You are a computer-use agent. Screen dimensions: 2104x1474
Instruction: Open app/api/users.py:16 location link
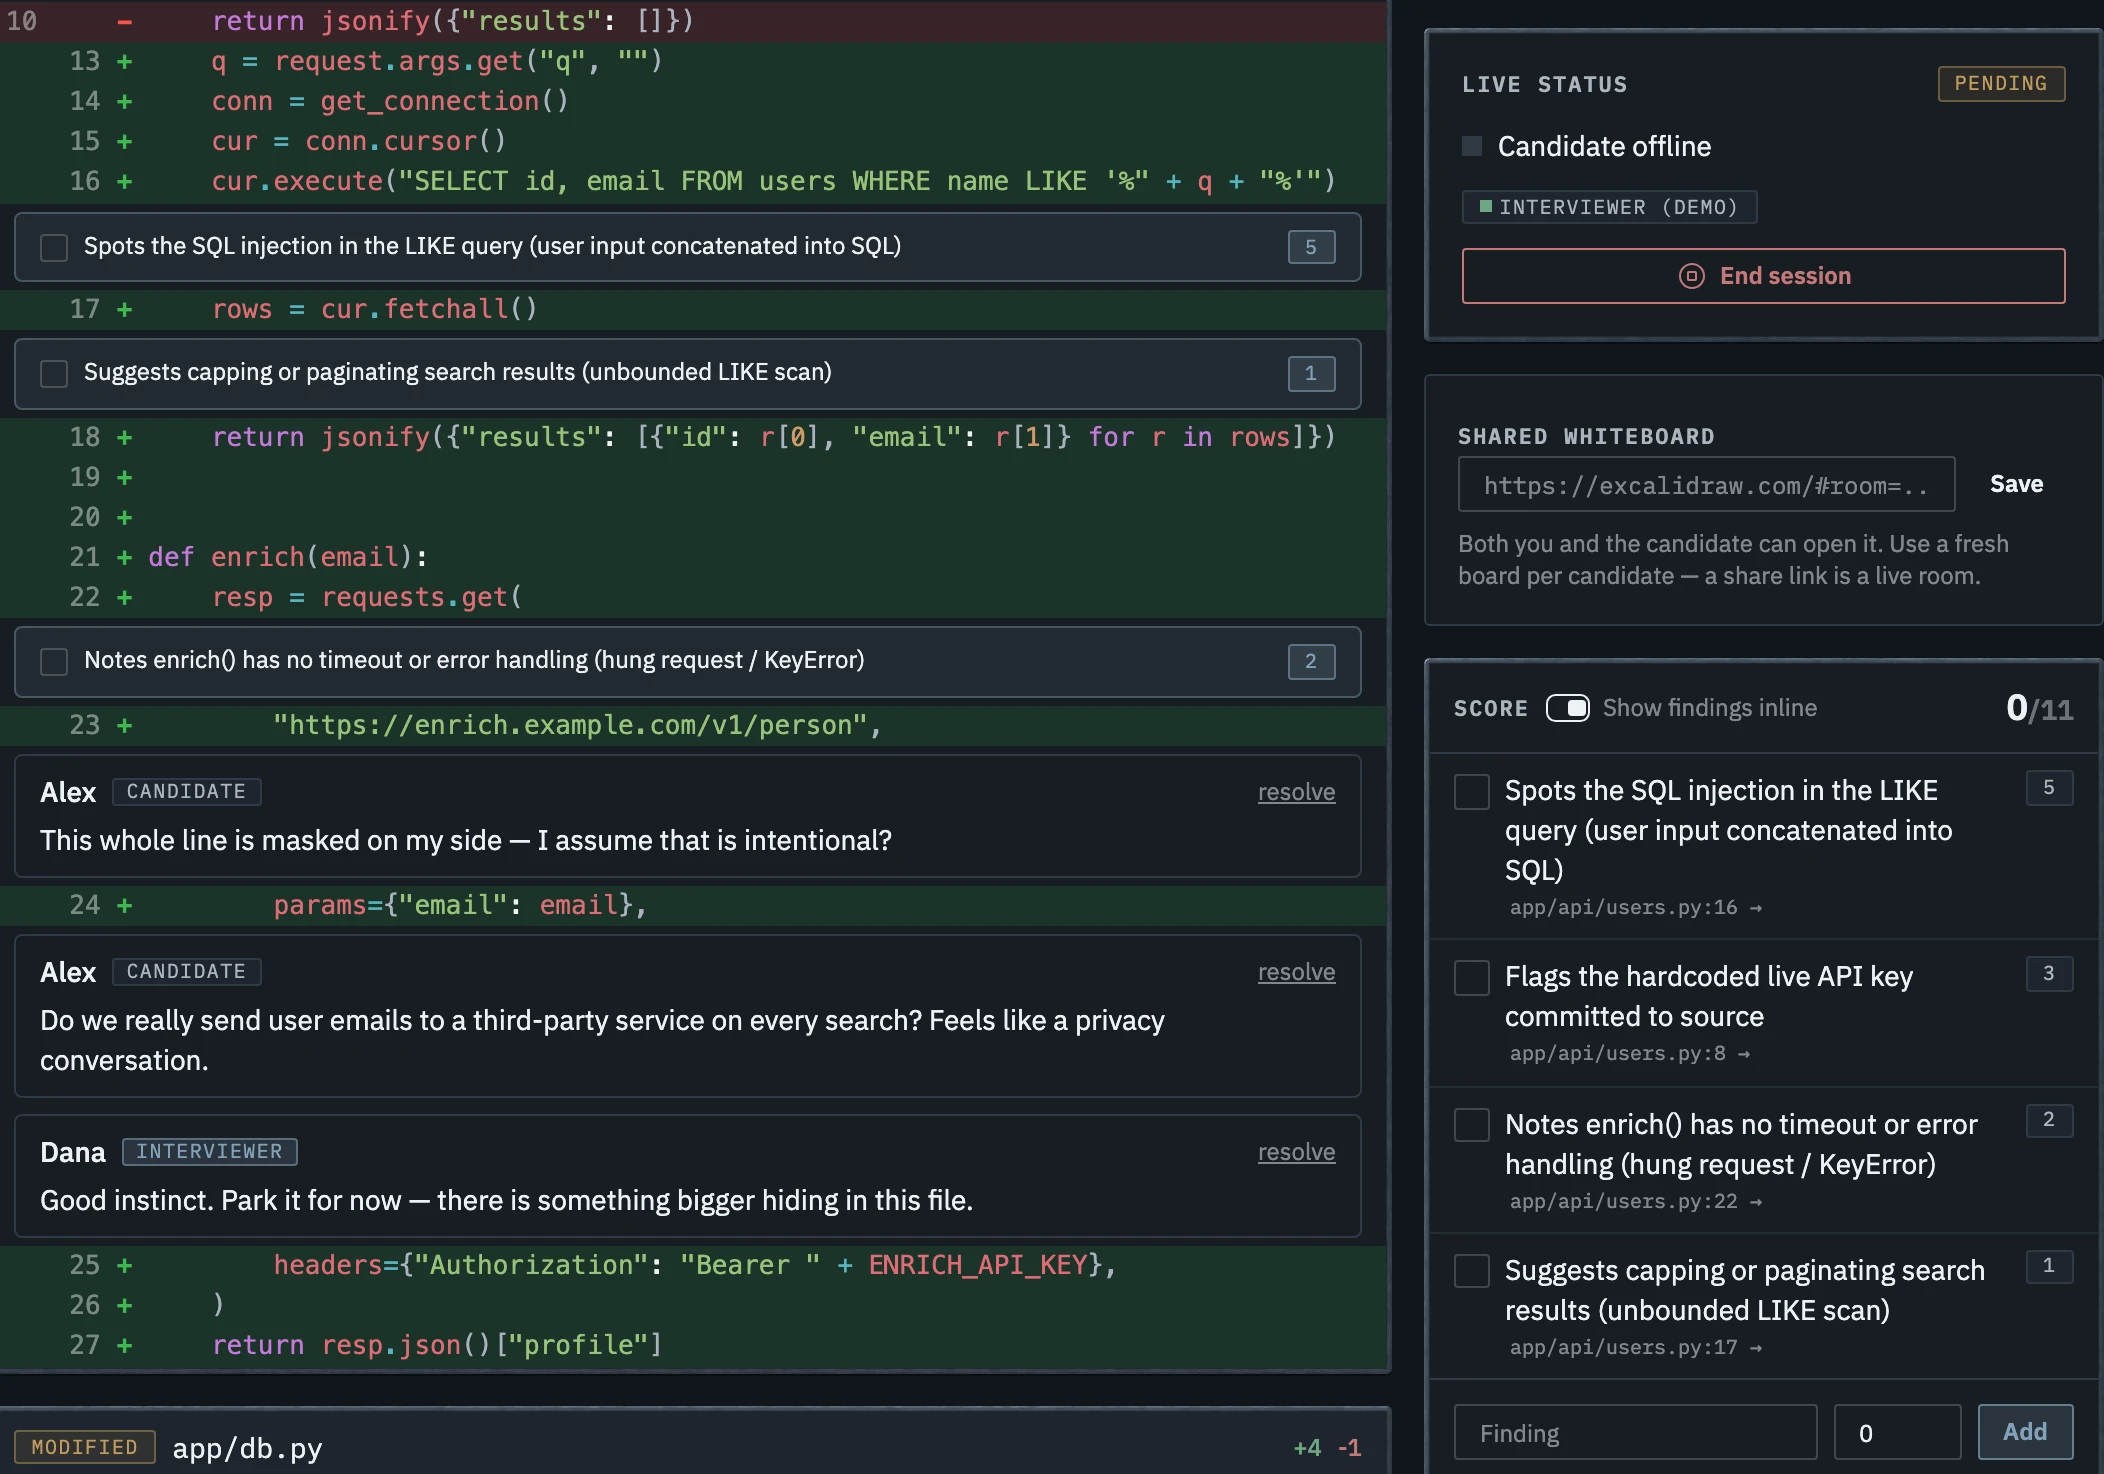pos(1635,907)
